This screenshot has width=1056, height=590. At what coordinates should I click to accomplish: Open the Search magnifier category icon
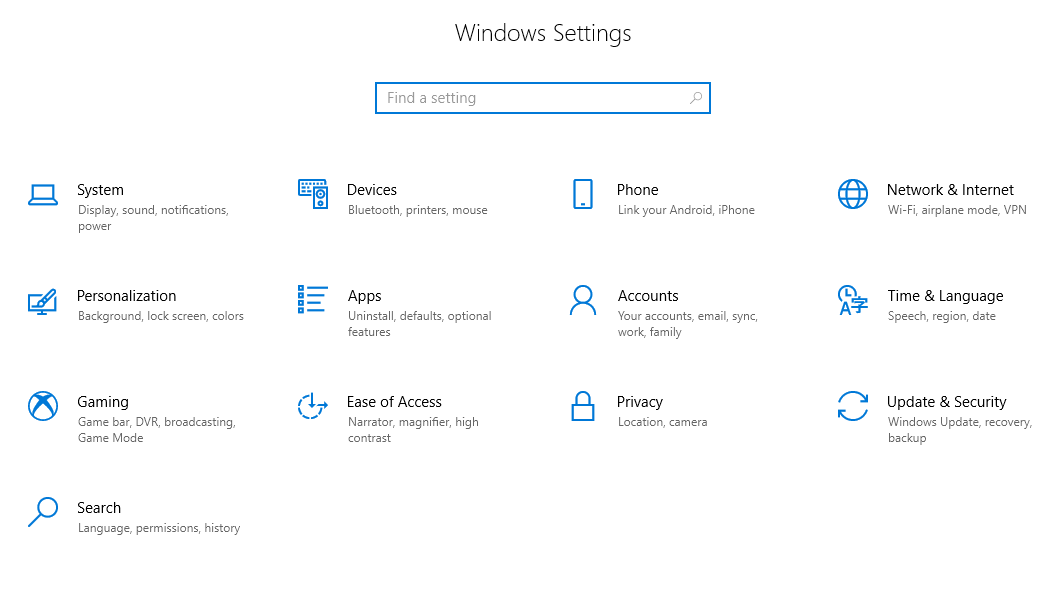[43, 512]
